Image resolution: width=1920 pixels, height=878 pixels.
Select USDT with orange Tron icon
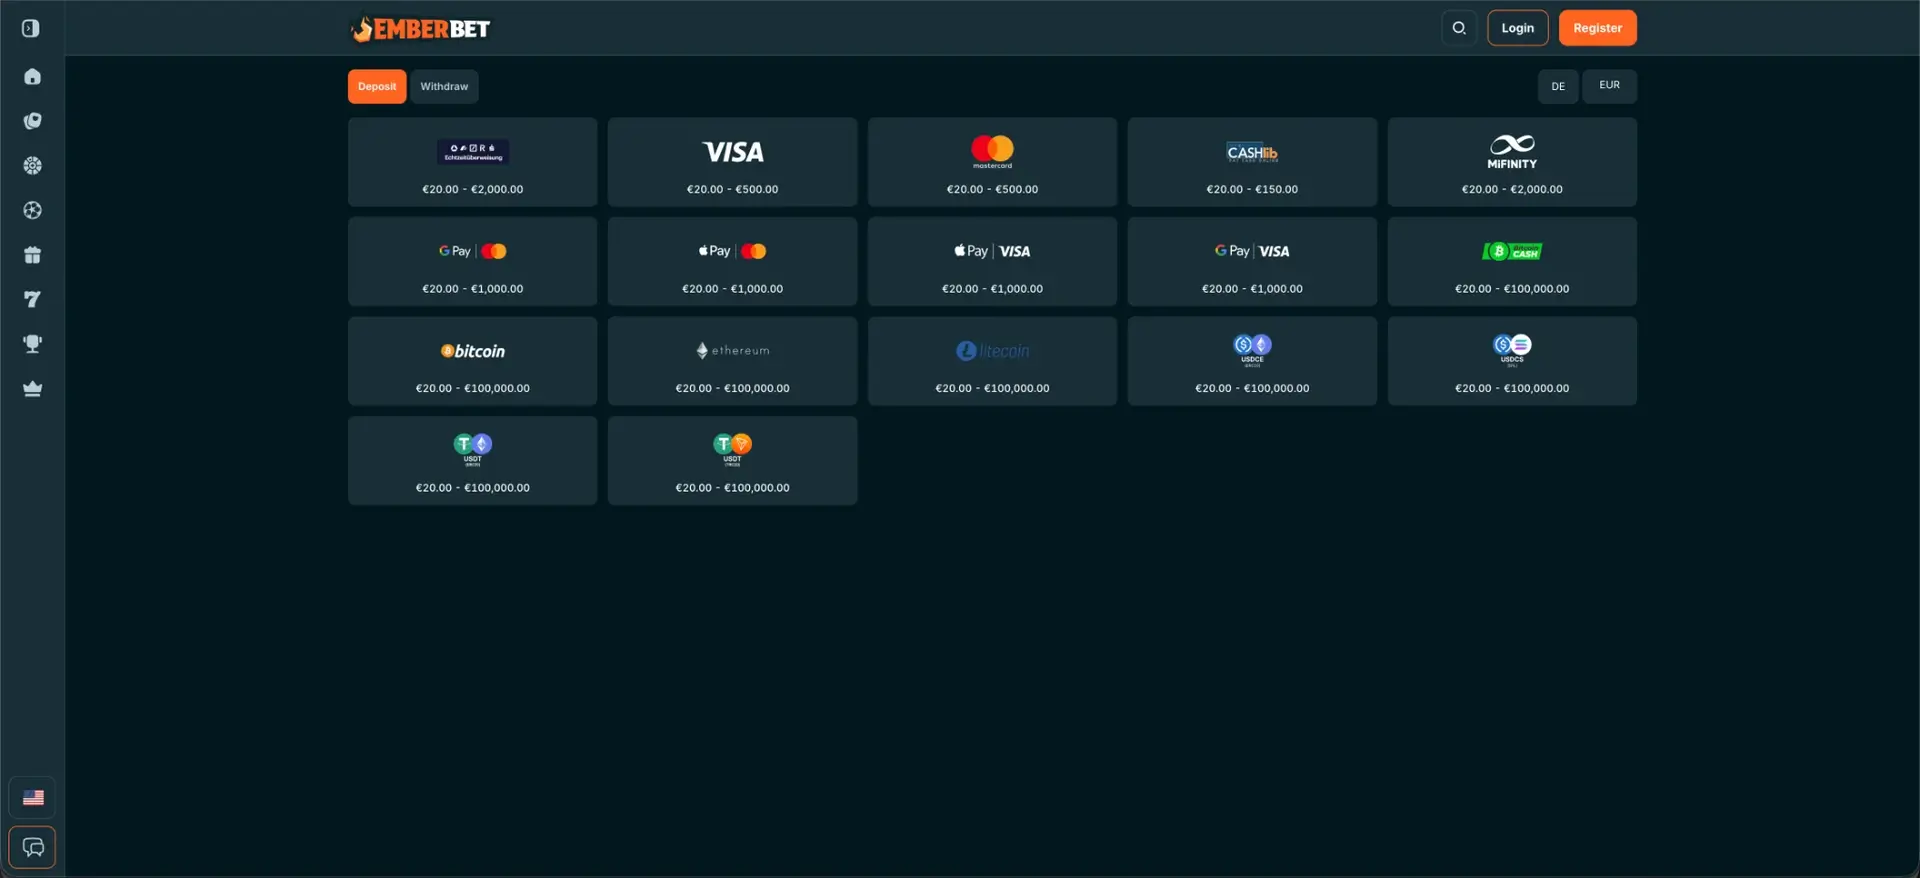(x=732, y=461)
